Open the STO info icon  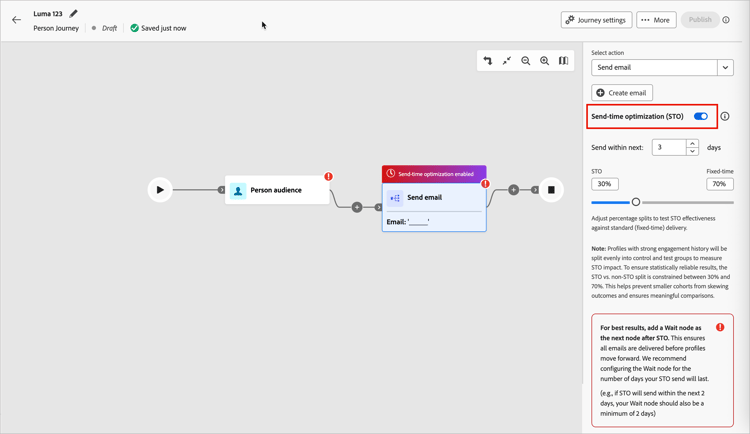click(x=725, y=116)
